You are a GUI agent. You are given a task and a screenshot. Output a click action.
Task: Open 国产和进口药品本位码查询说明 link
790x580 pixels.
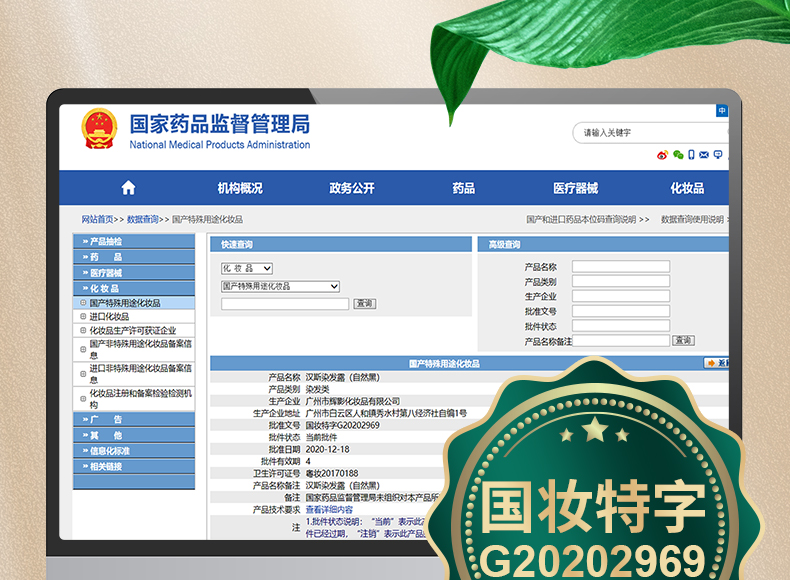coord(581,219)
